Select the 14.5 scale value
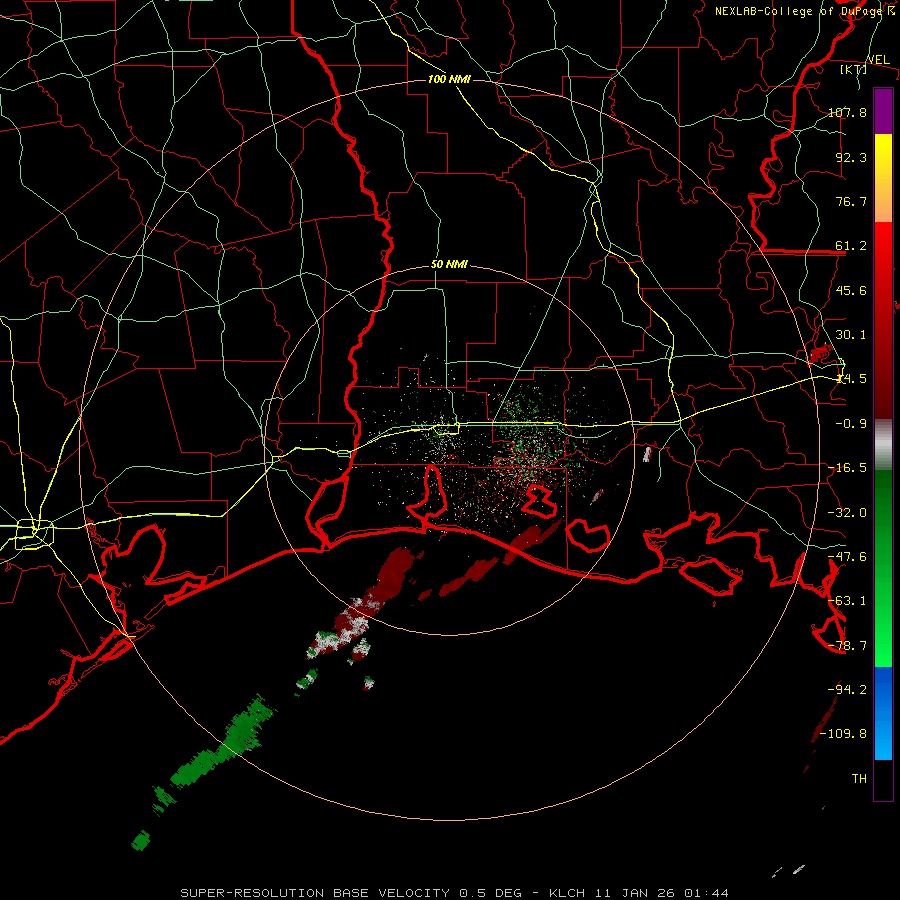900x900 pixels. click(x=851, y=379)
